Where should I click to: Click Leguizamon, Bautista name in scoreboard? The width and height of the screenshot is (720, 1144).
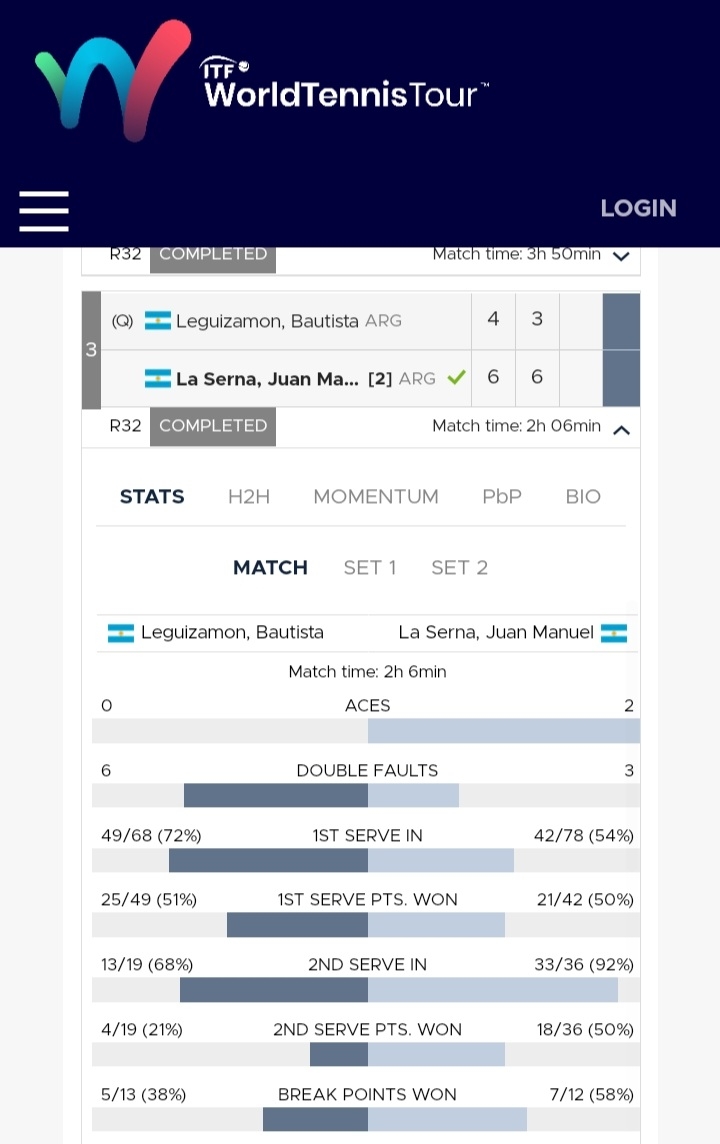267,321
